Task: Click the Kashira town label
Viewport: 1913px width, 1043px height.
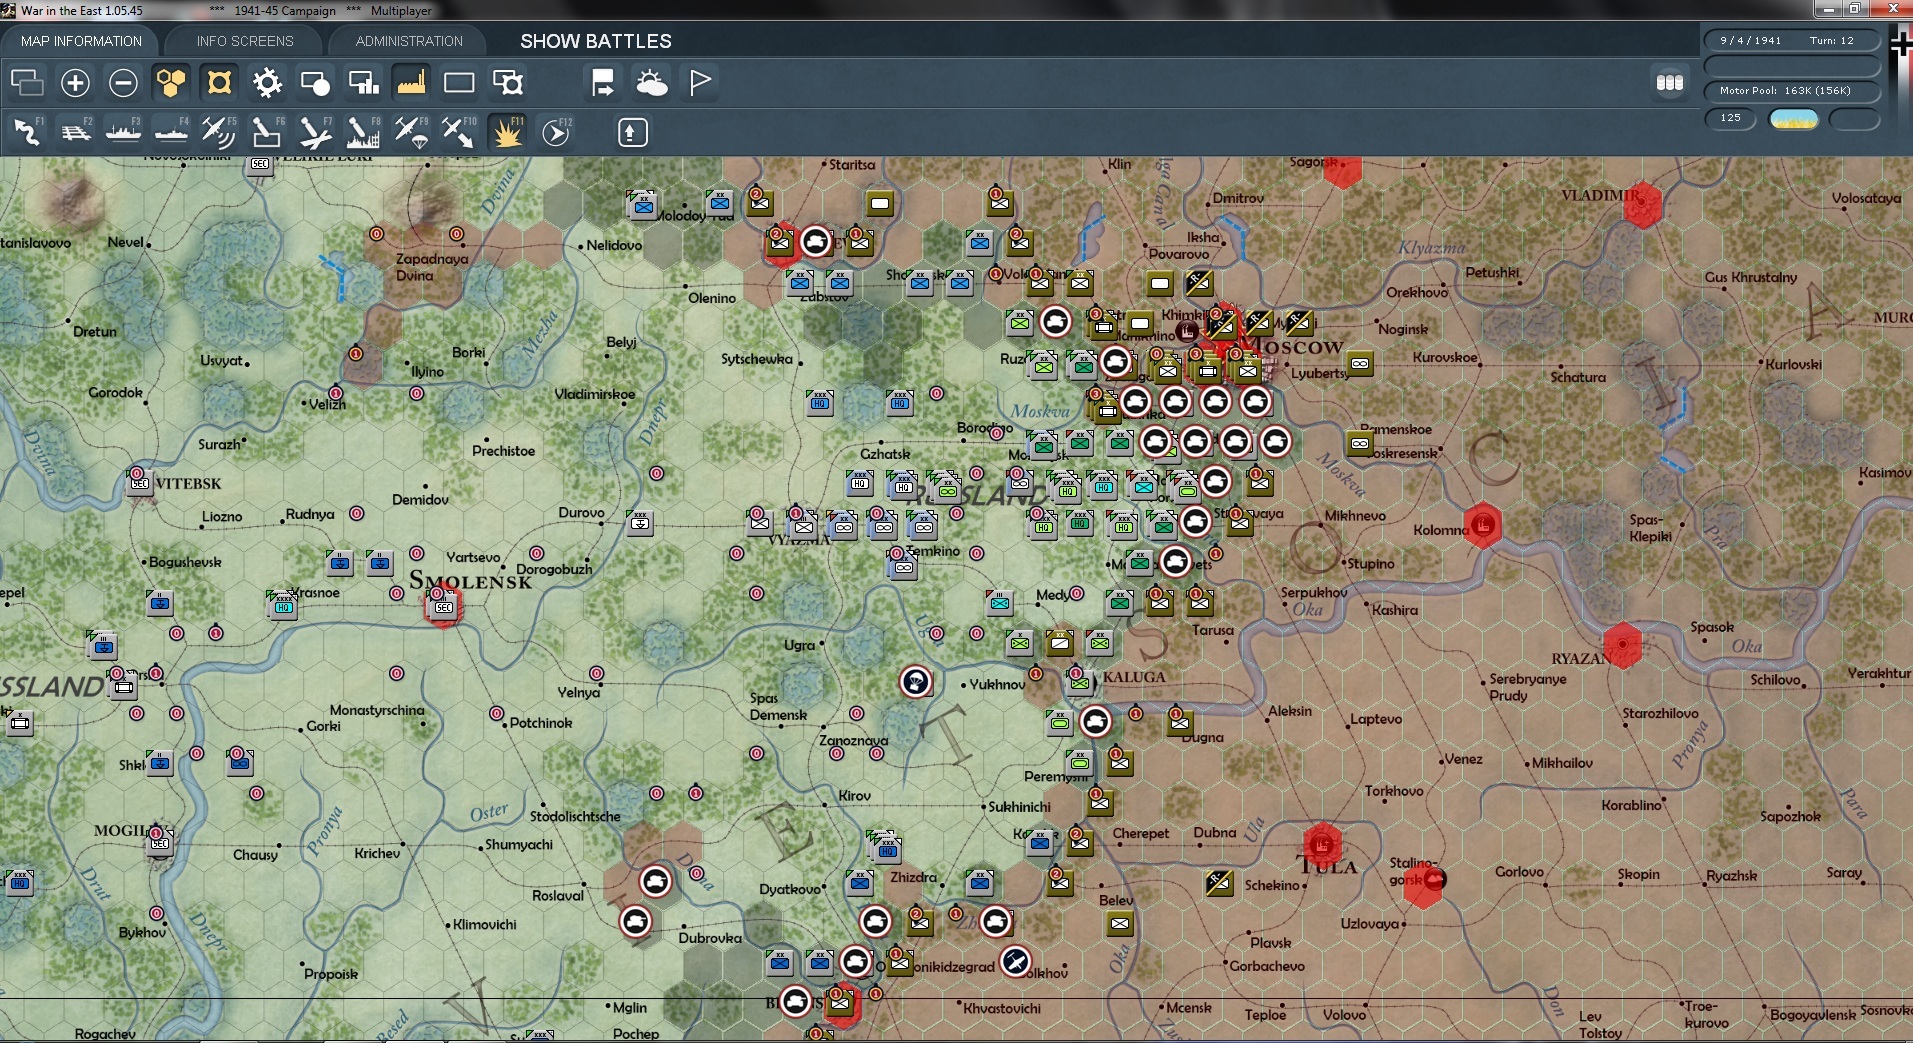Action: [x=1395, y=610]
